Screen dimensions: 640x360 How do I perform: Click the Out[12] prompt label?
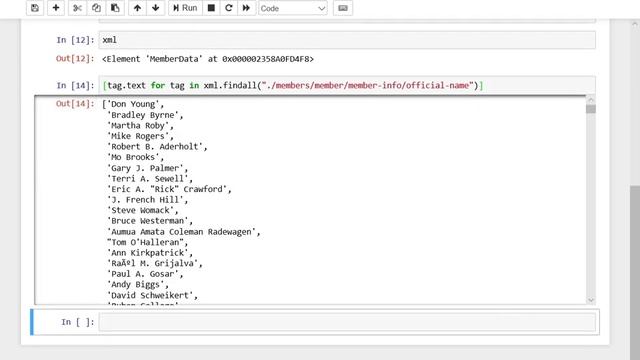75,59
